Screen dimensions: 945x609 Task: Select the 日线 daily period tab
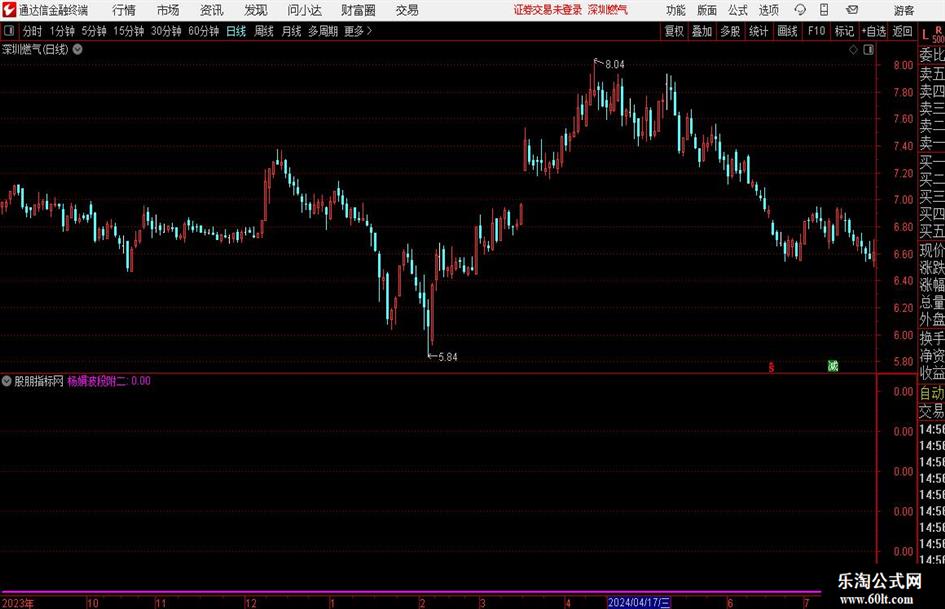236,31
